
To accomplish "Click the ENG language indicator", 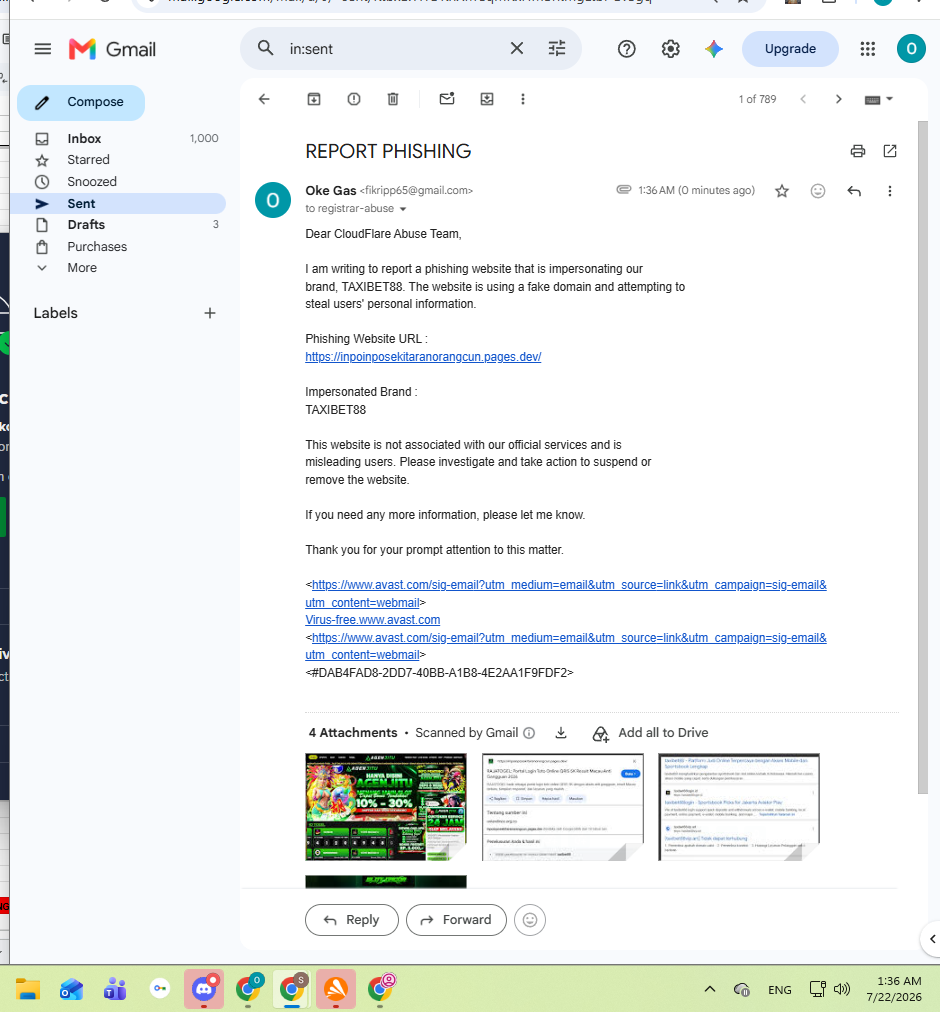I will tap(779, 990).
